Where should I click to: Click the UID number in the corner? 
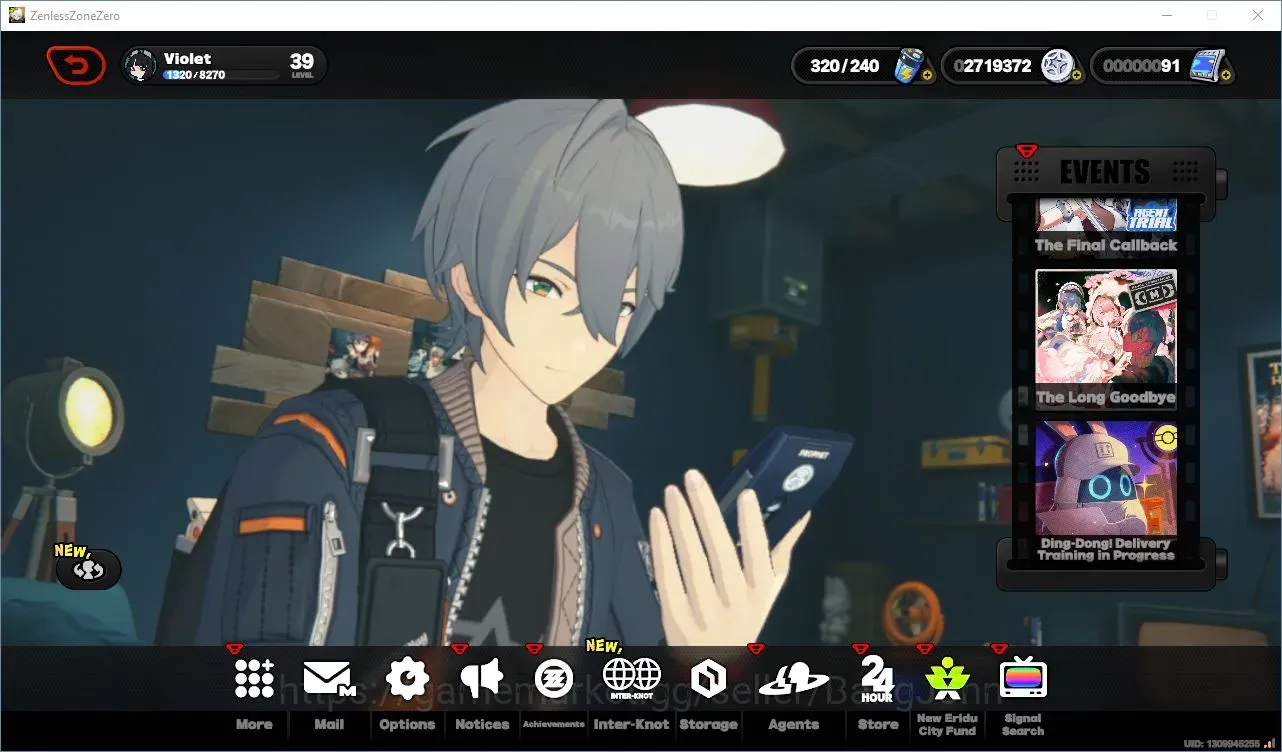point(1220,744)
